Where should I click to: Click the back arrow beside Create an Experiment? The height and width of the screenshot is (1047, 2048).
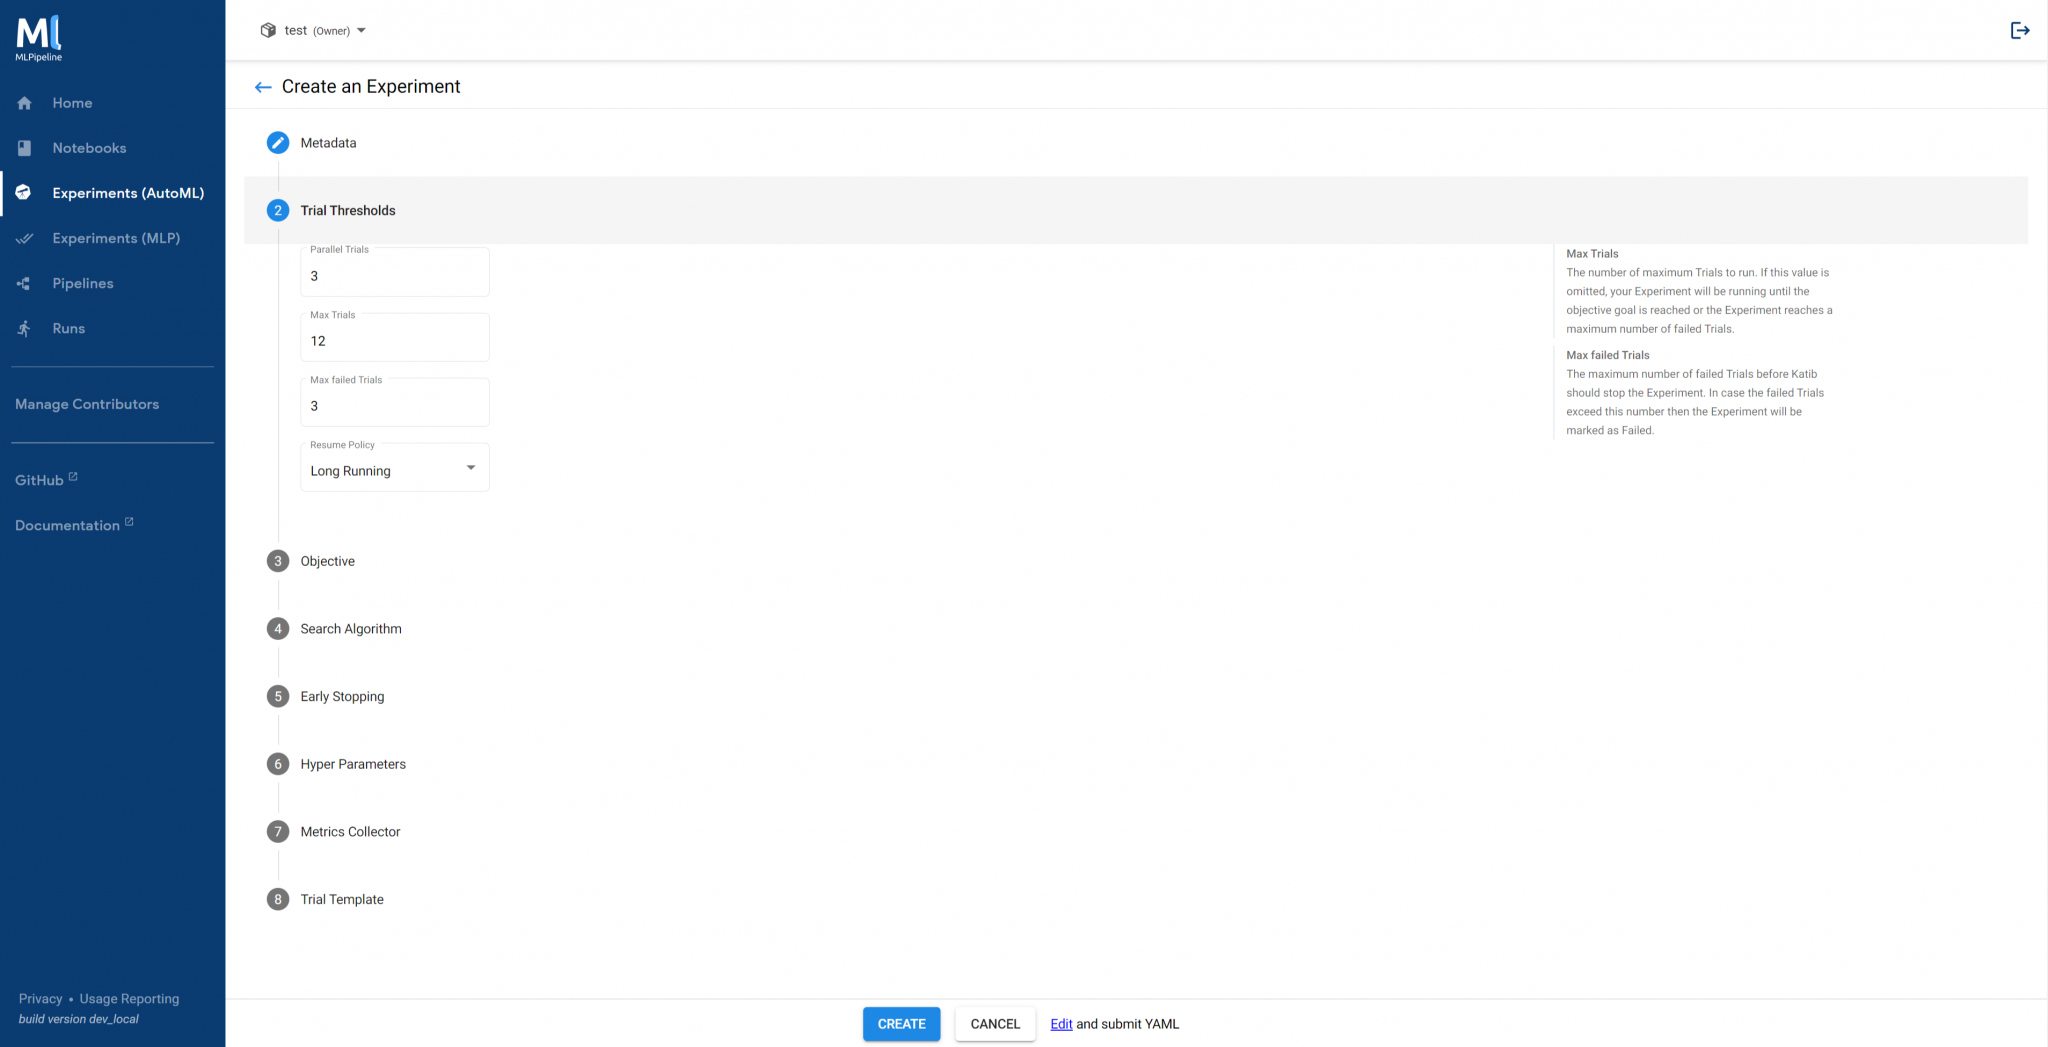pos(262,87)
